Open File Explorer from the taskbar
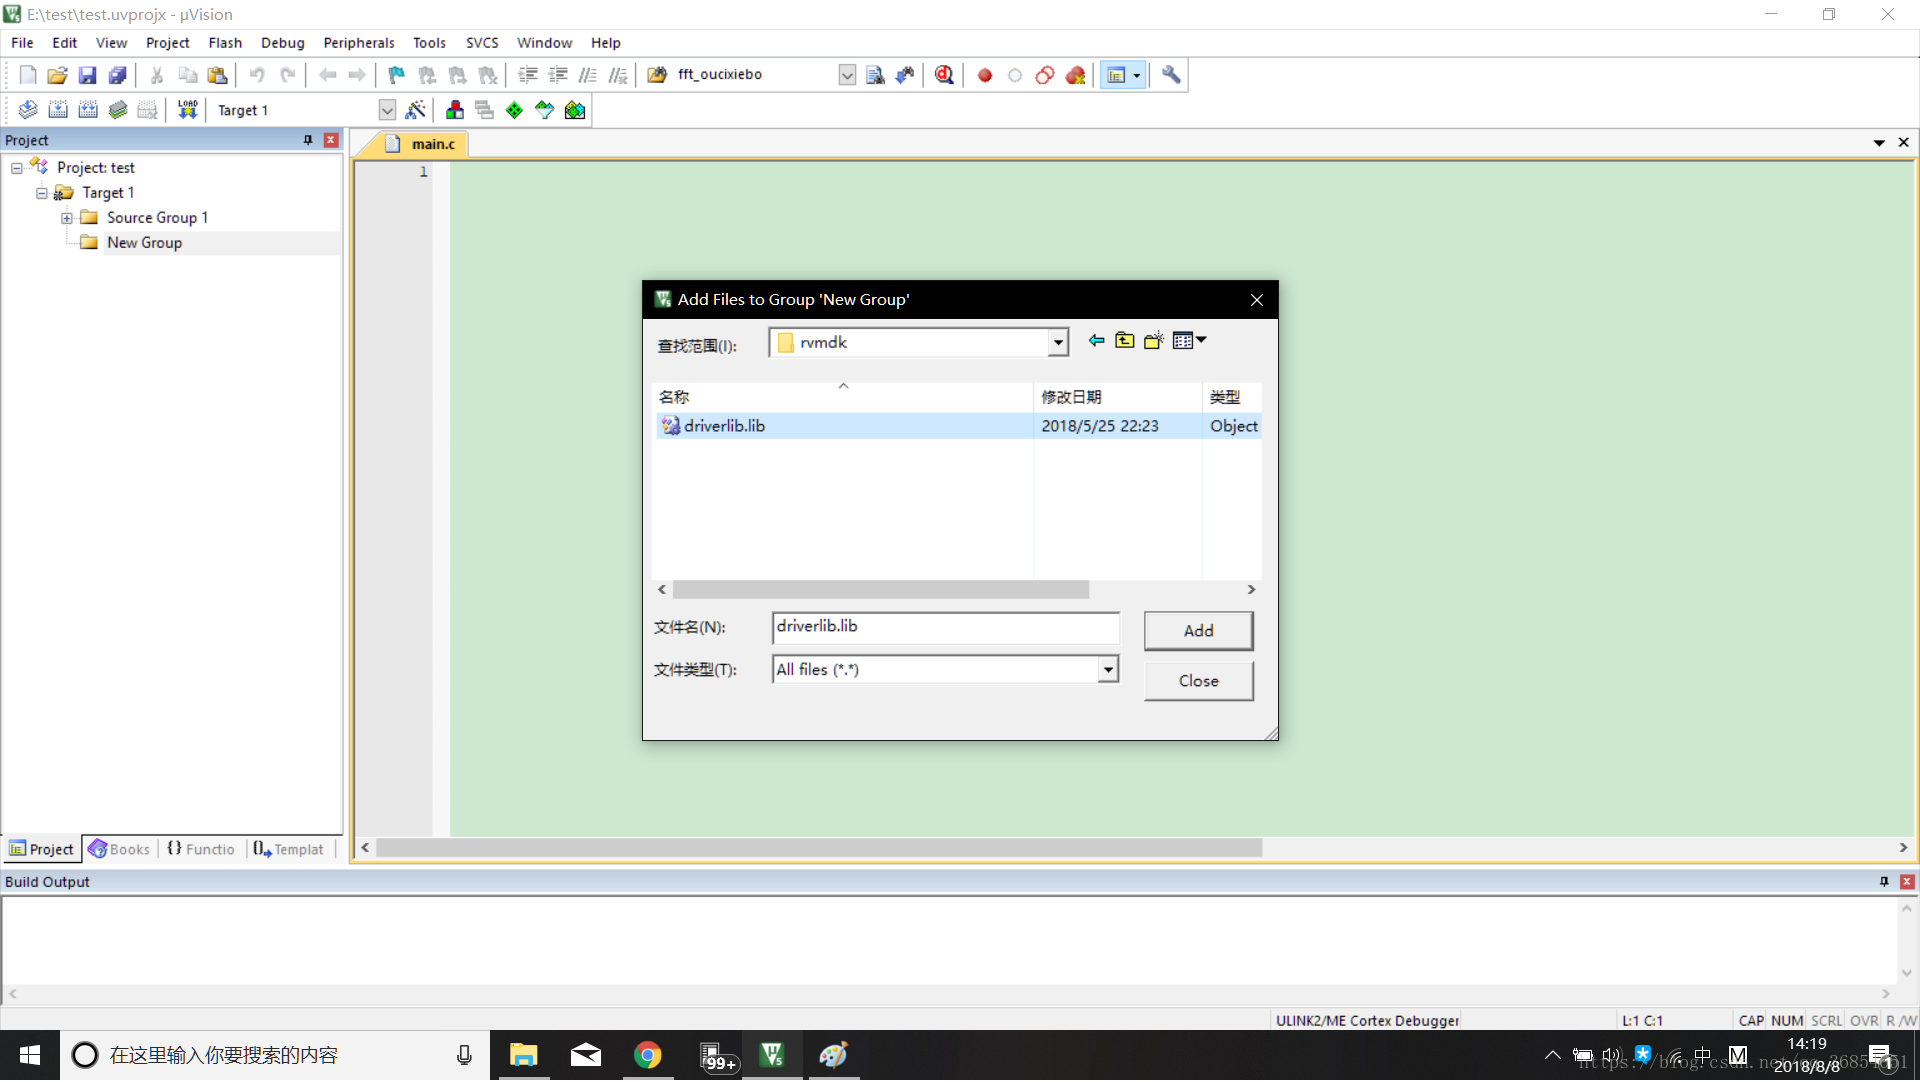This screenshot has height=1082, width=1920. click(x=523, y=1056)
